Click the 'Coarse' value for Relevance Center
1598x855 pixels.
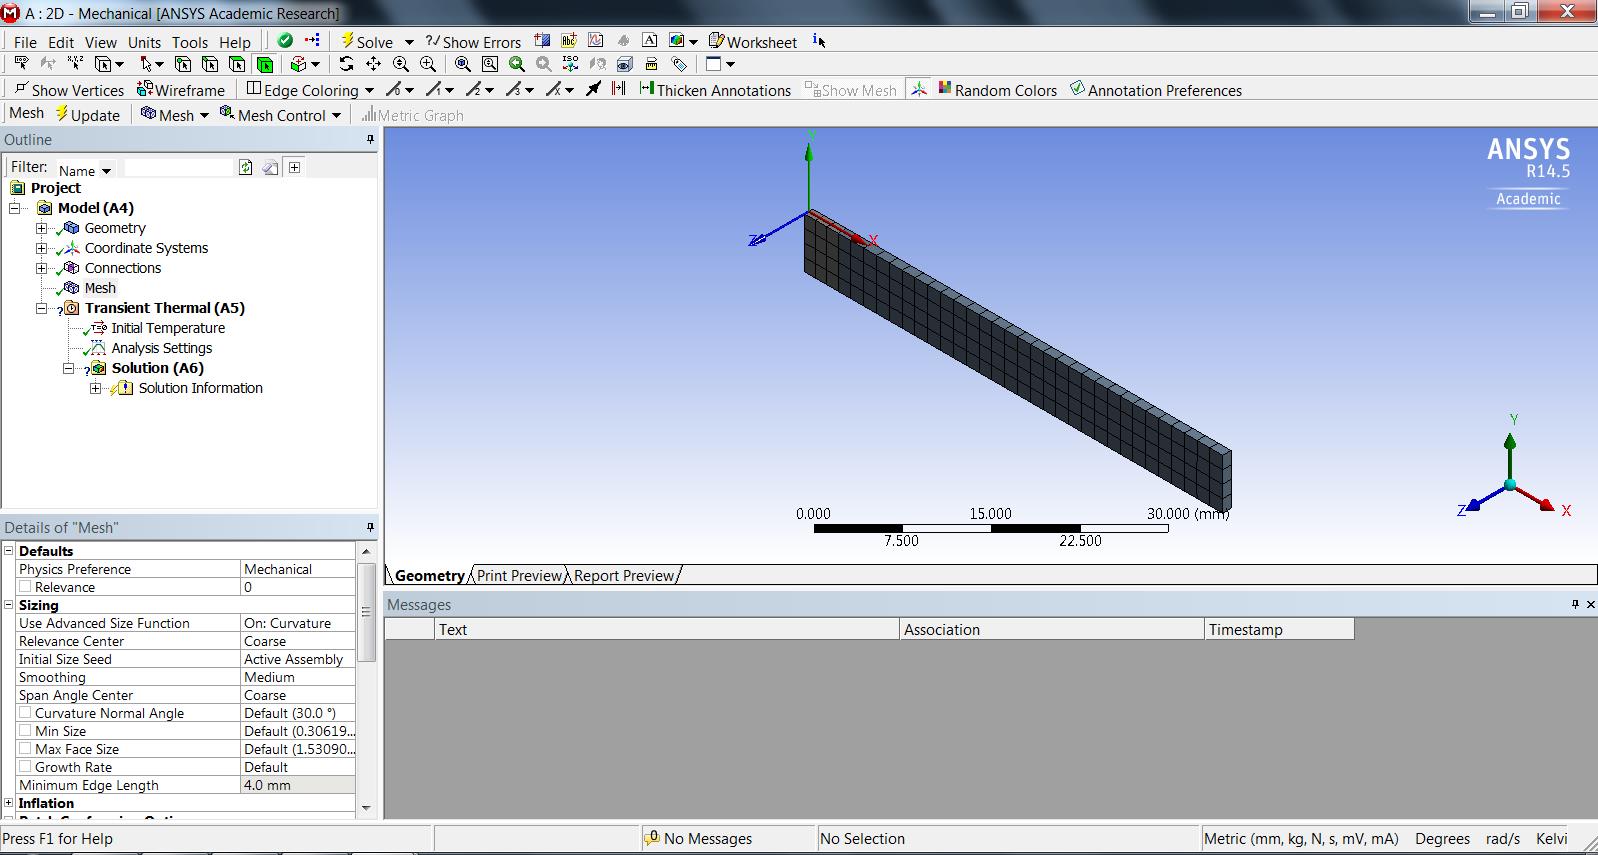pos(298,641)
